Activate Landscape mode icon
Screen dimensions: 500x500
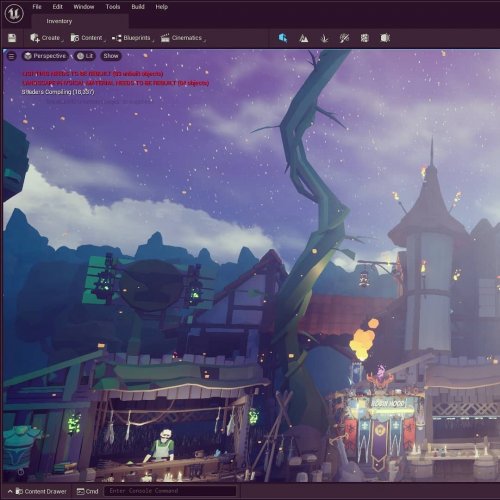point(304,38)
